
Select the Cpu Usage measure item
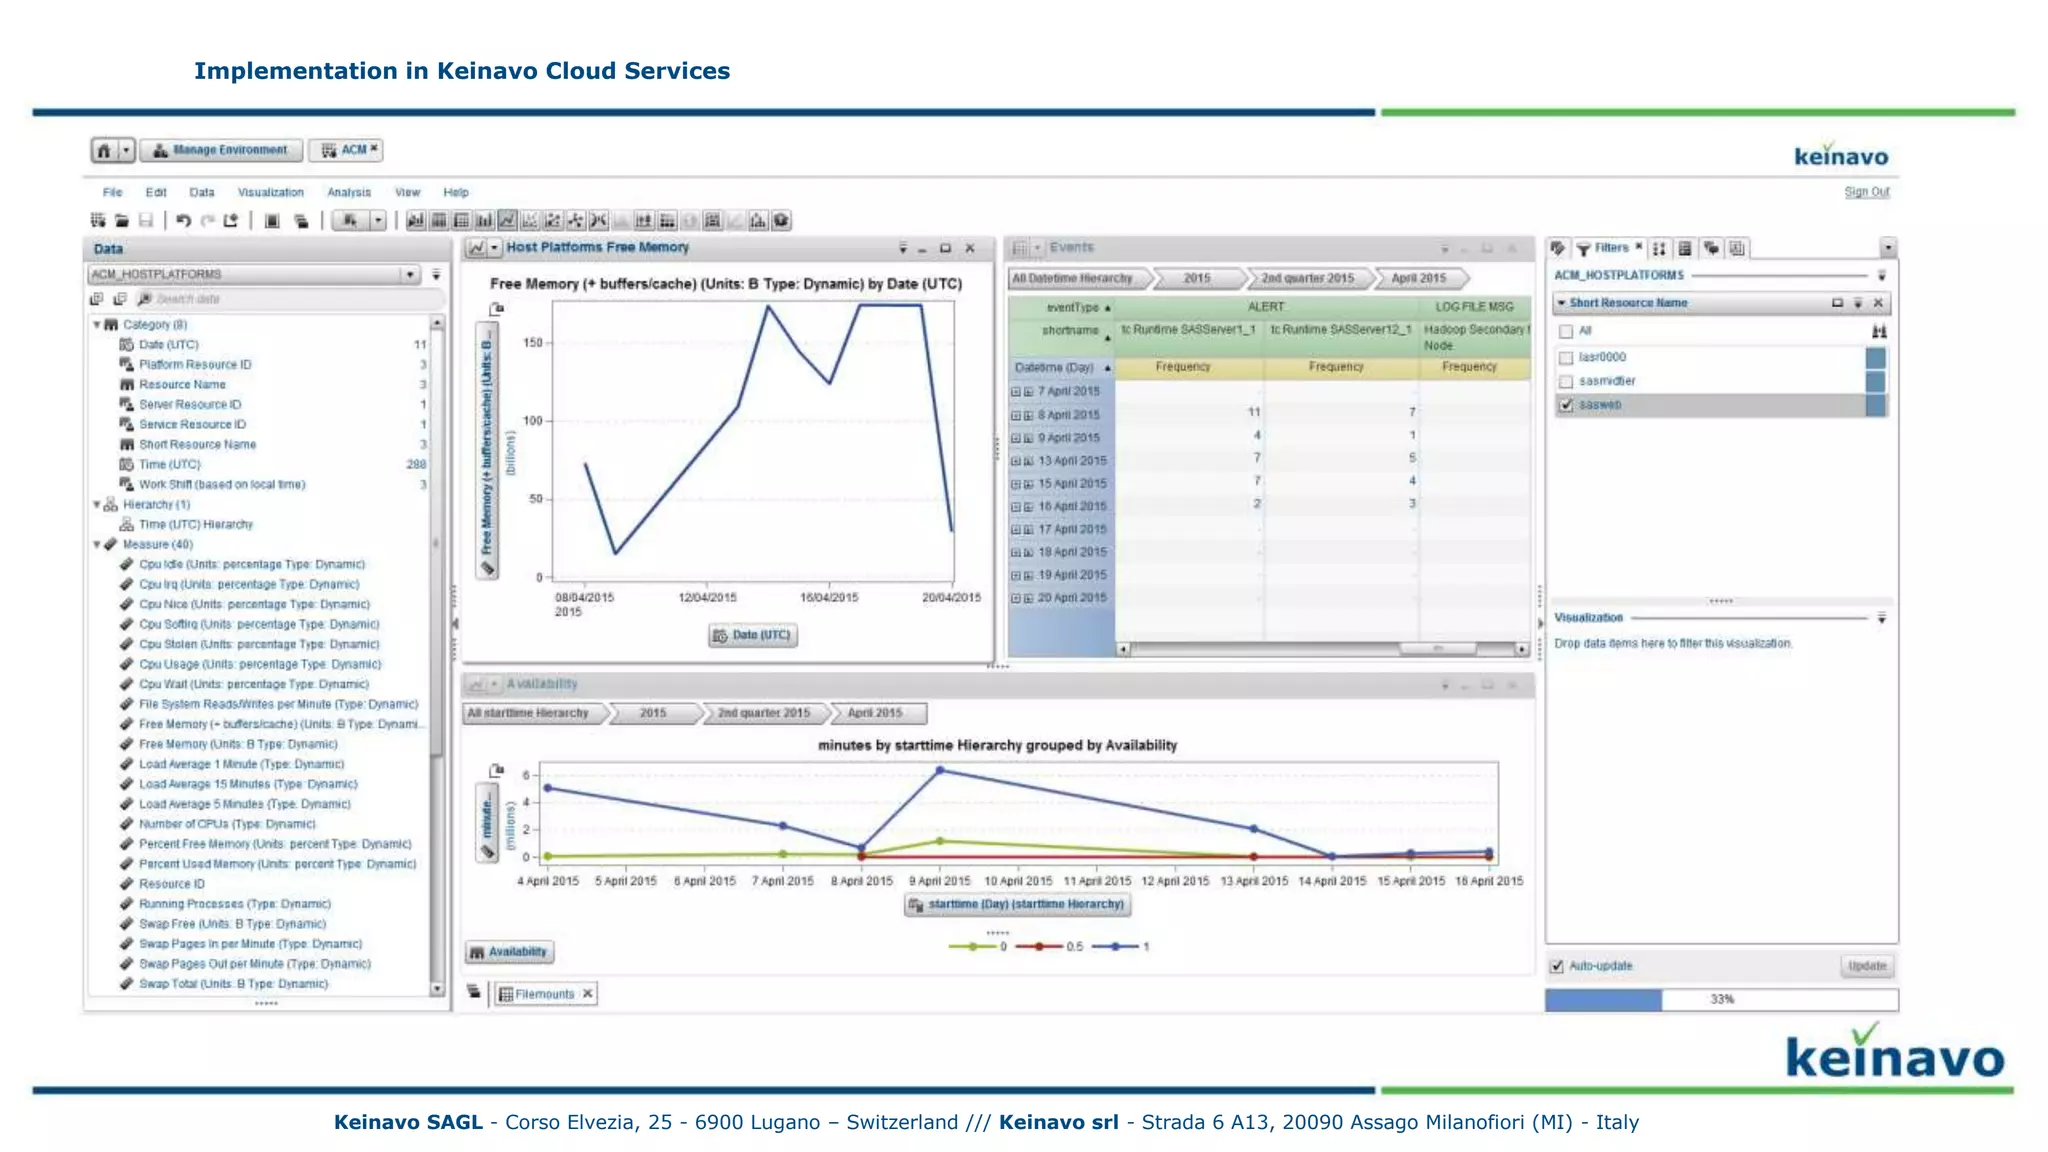[260, 664]
